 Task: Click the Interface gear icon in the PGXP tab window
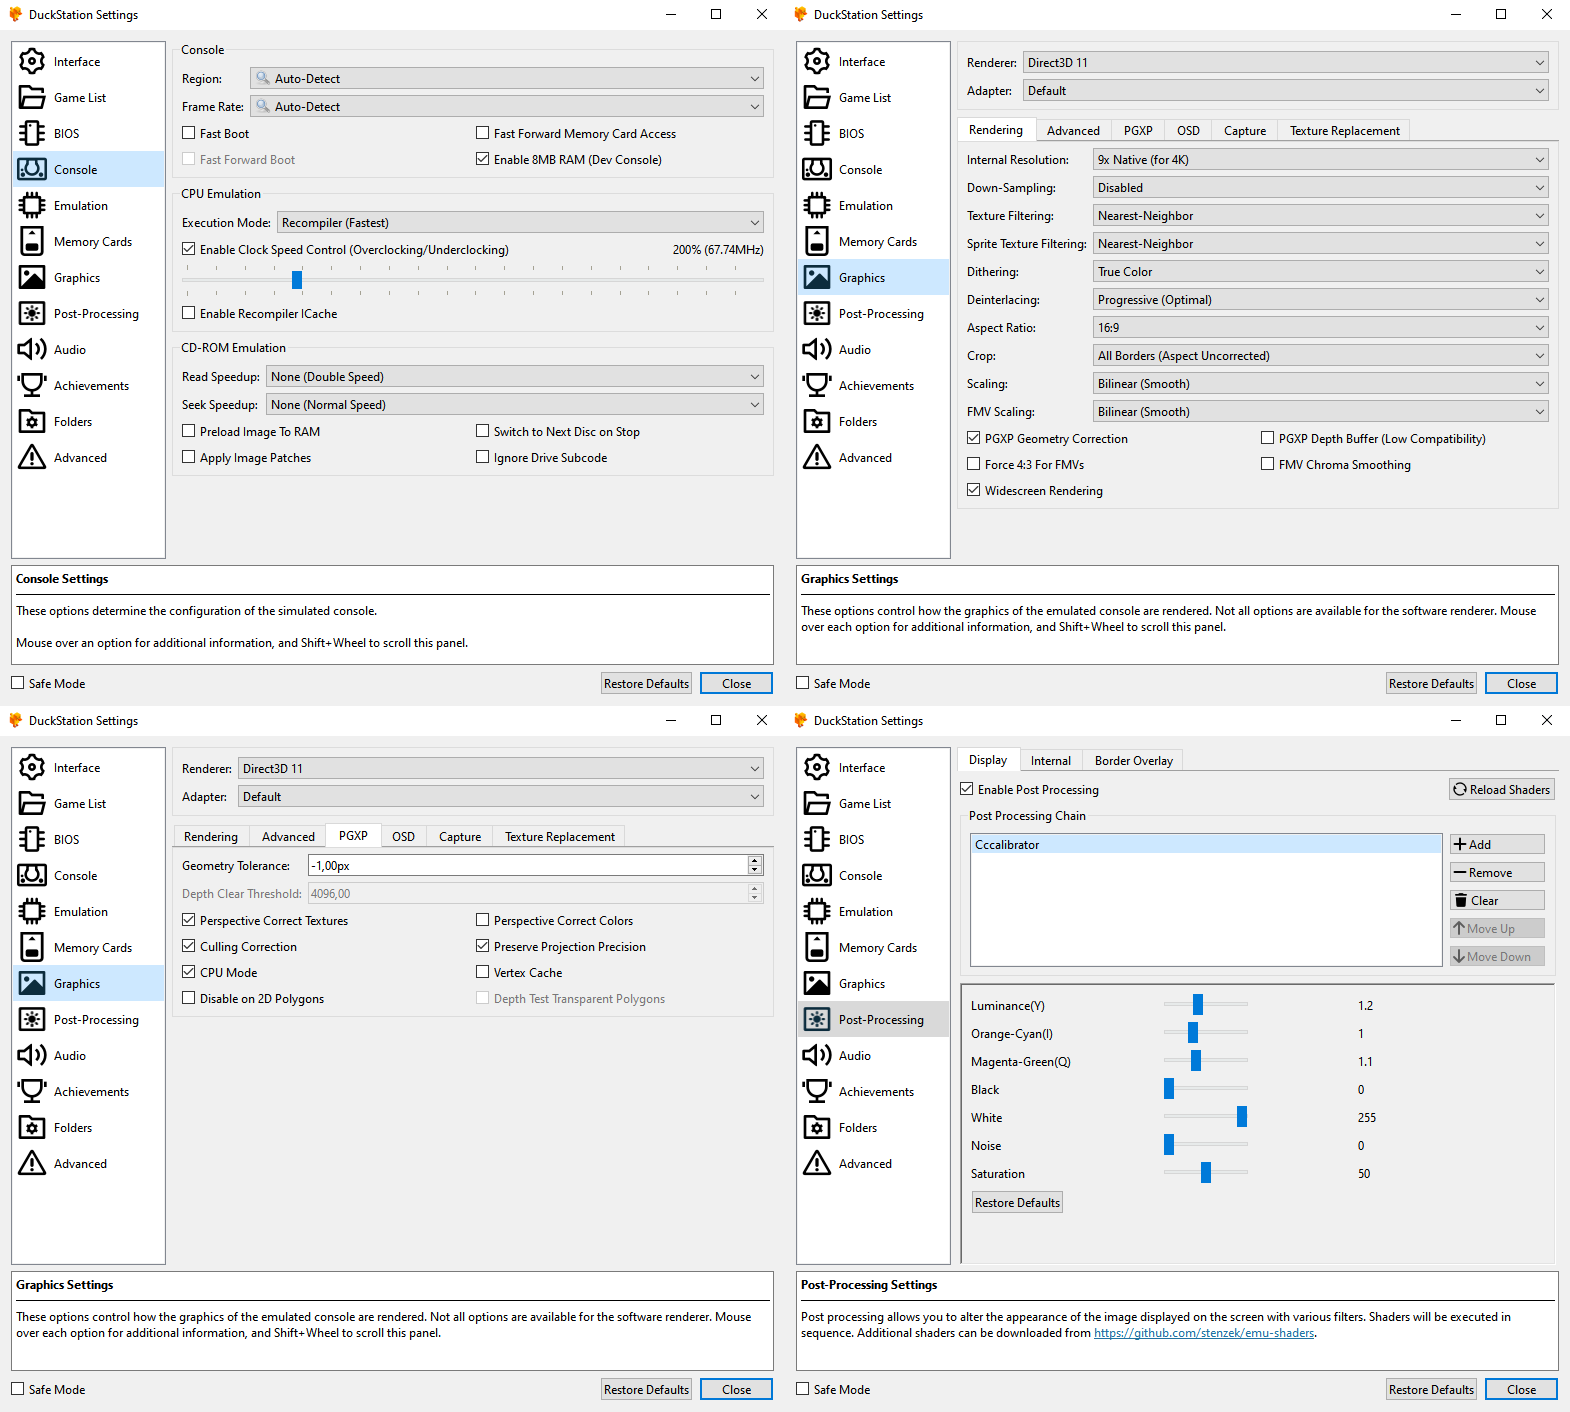(x=32, y=768)
